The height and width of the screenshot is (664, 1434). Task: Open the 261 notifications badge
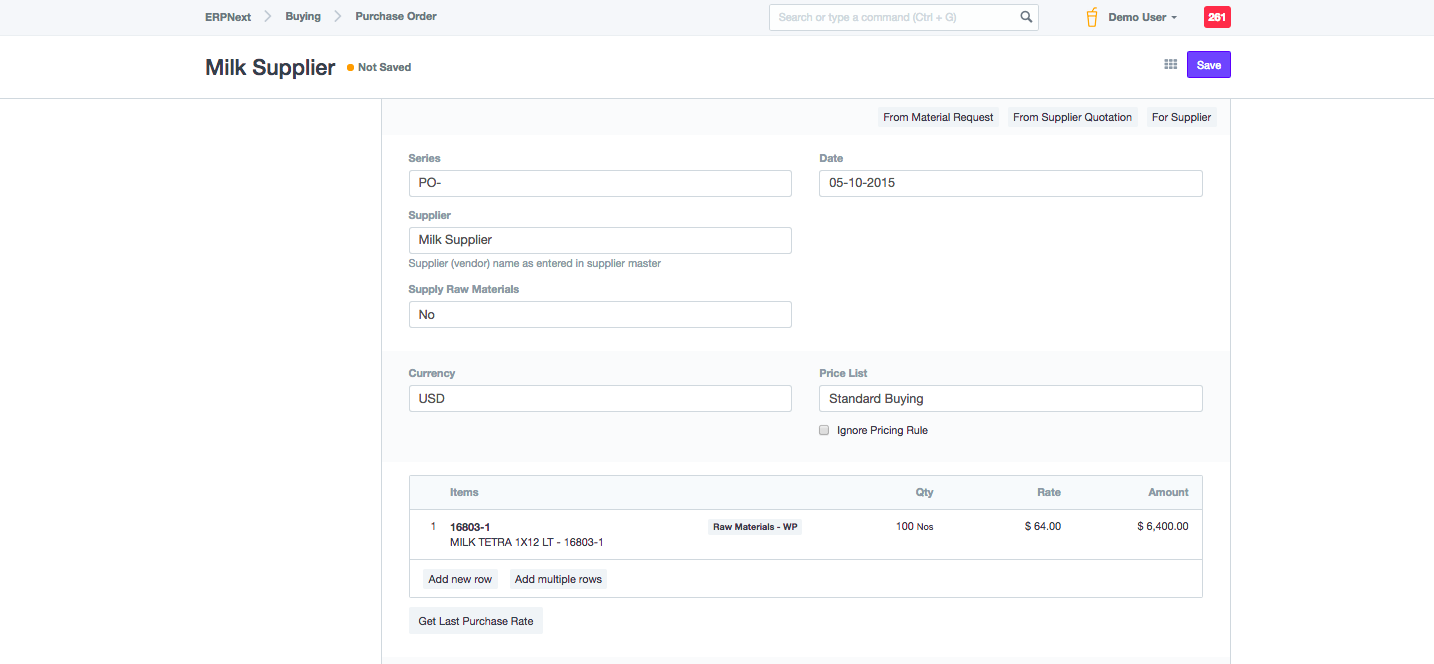(1217, 17)
